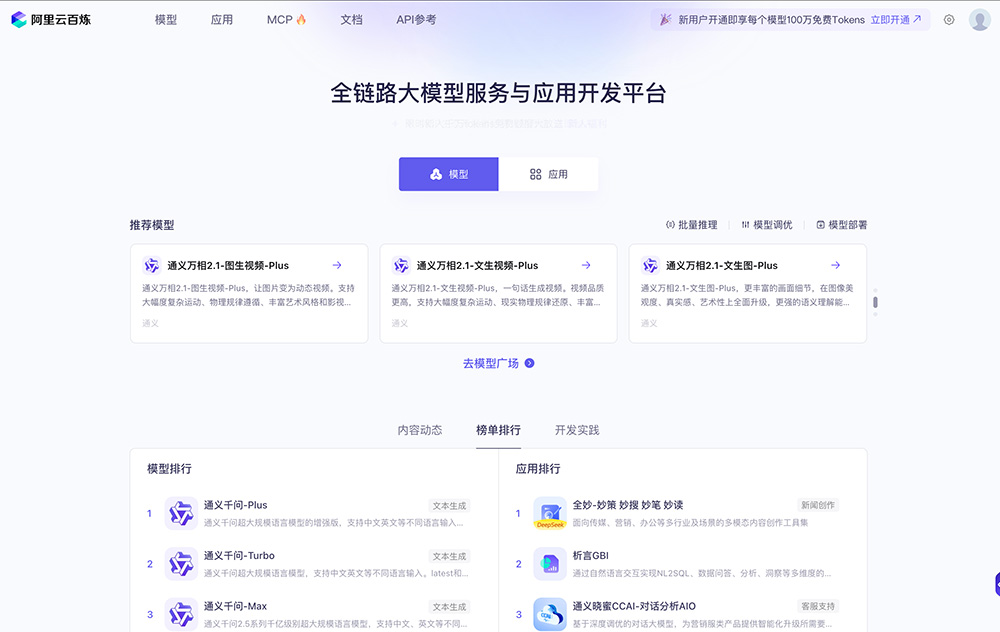This screenshot has height=632, width=1000.
Task: Open 通义万相2.1-文生视频-Plus card title
Action: [477, 265]
